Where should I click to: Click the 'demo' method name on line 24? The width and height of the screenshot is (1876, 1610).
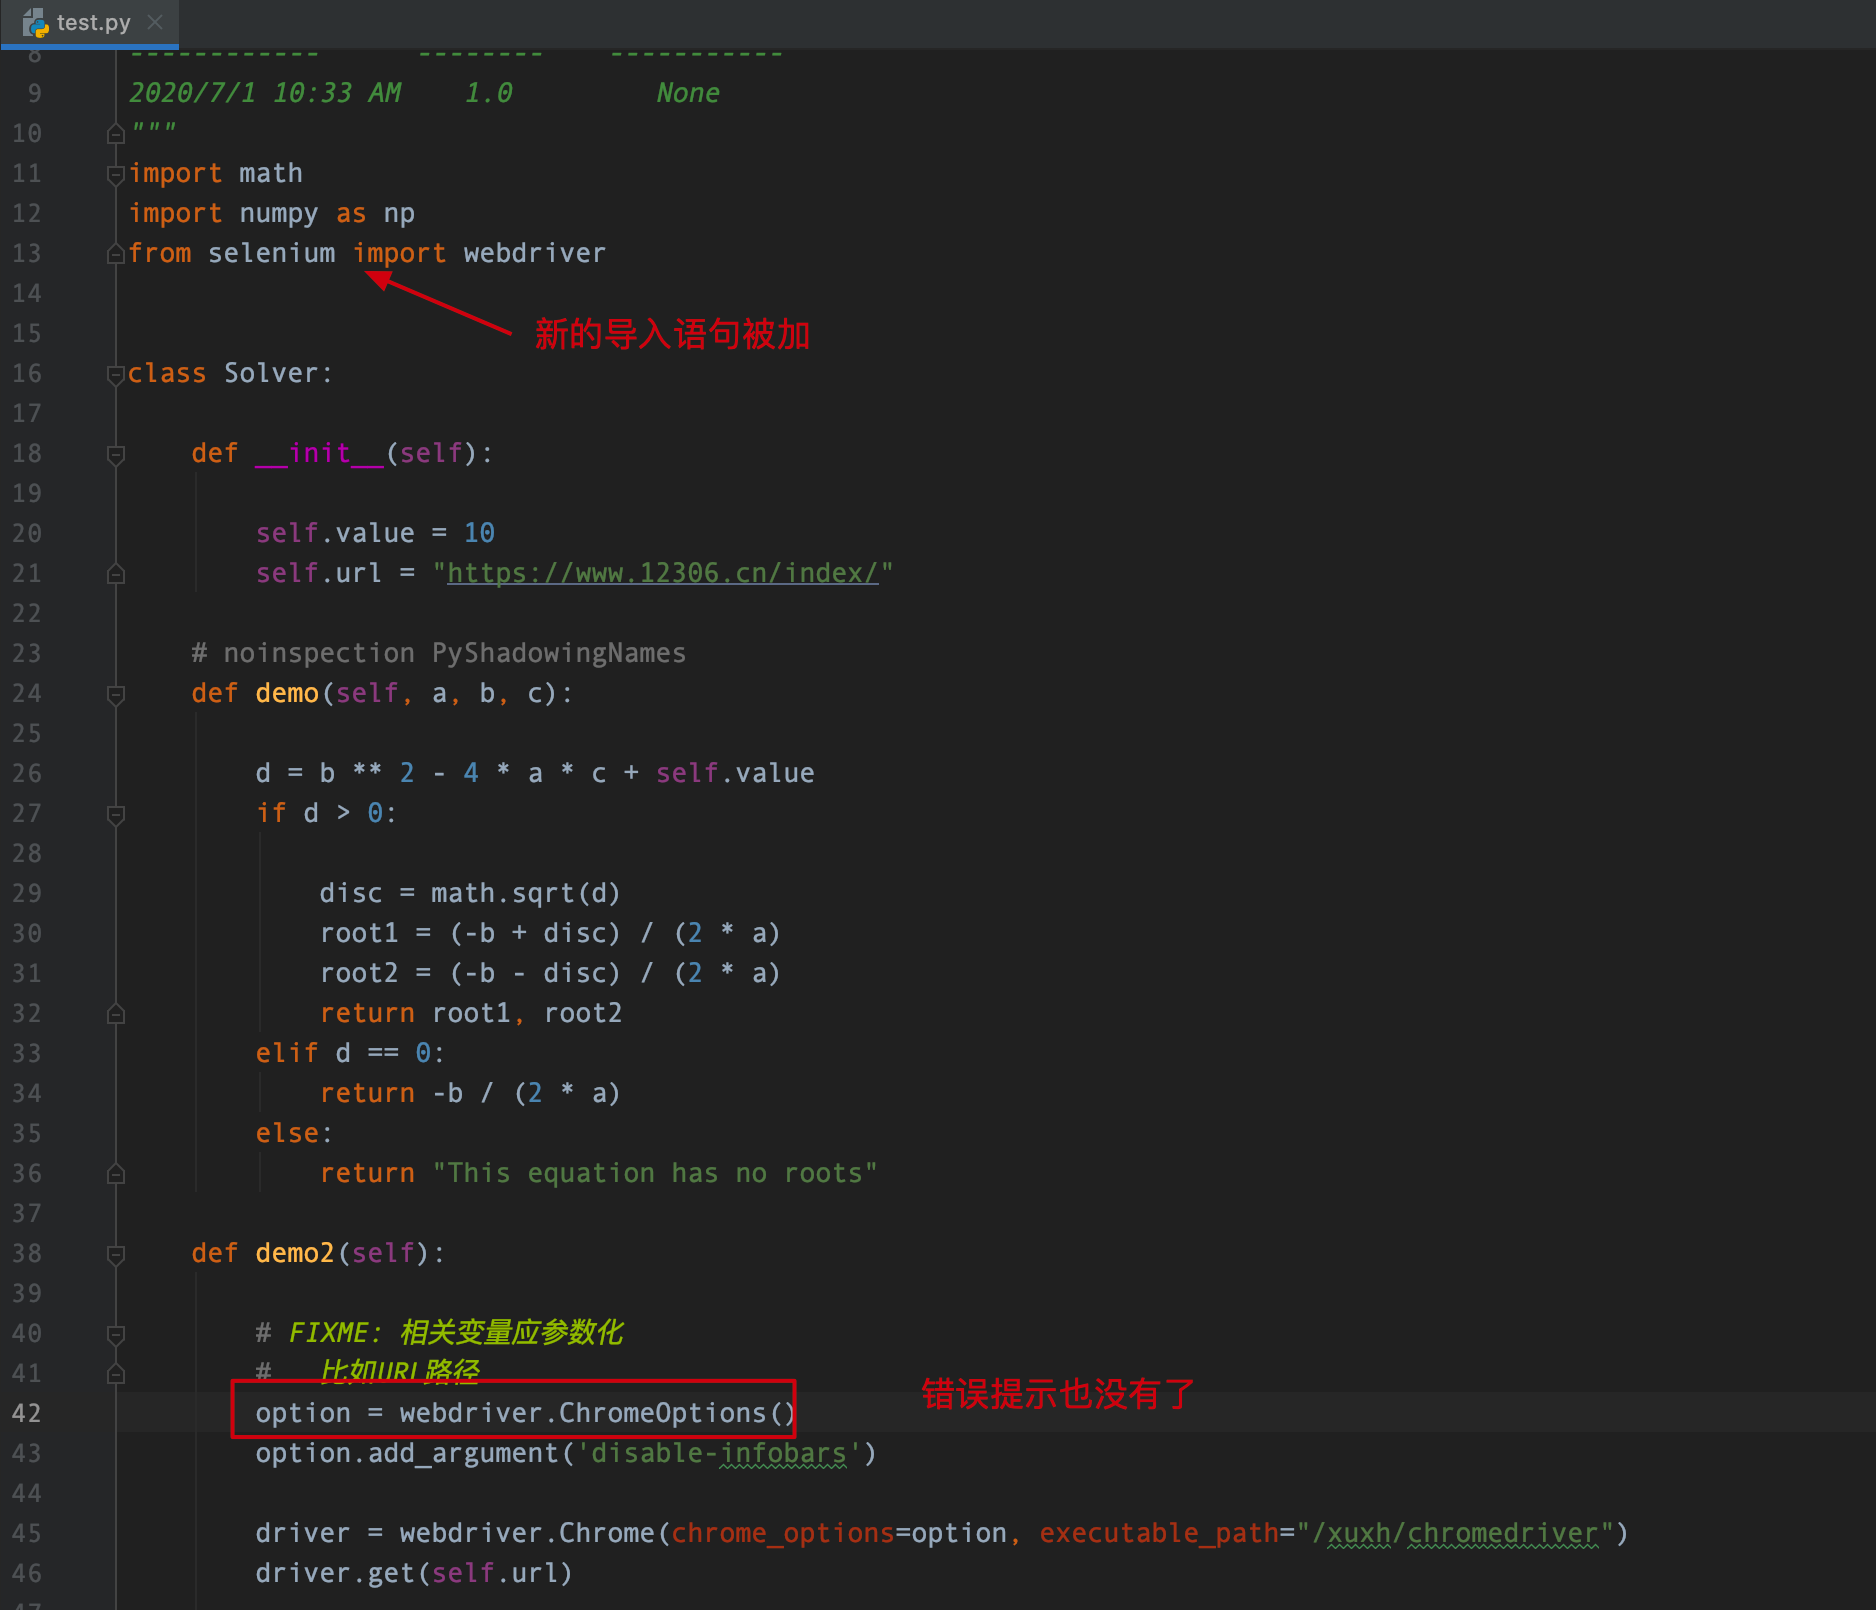click(x=287, y=693)
